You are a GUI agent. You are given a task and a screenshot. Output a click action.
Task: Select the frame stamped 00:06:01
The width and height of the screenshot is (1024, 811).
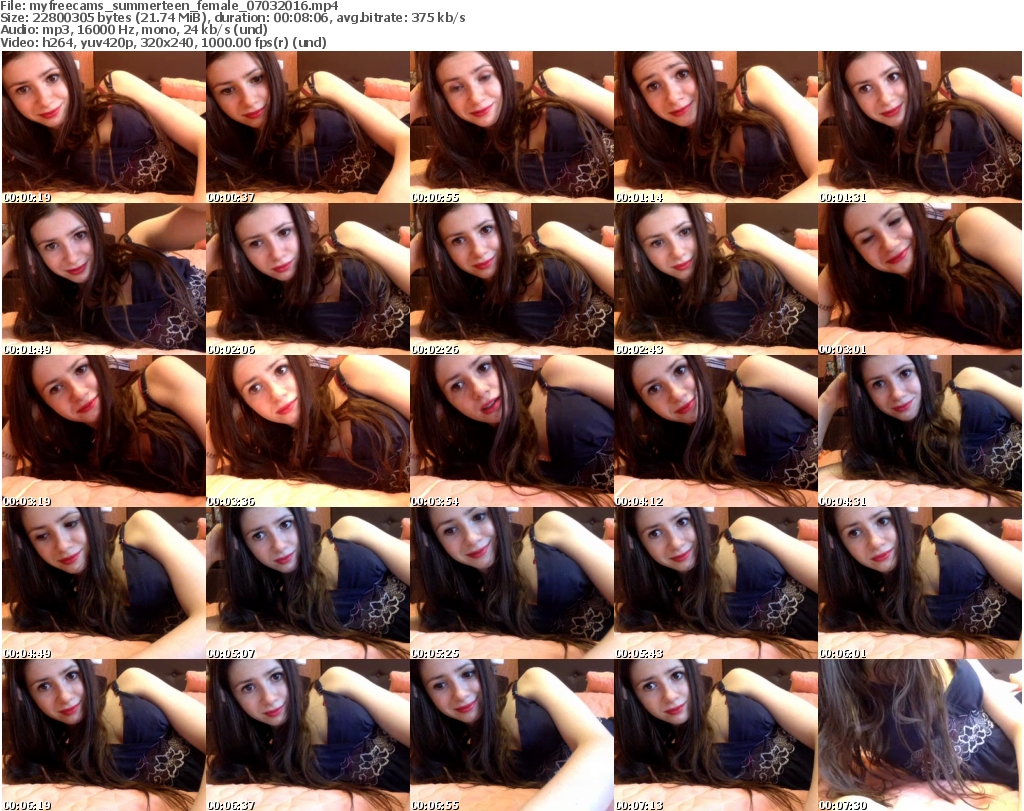pos(920,584)
